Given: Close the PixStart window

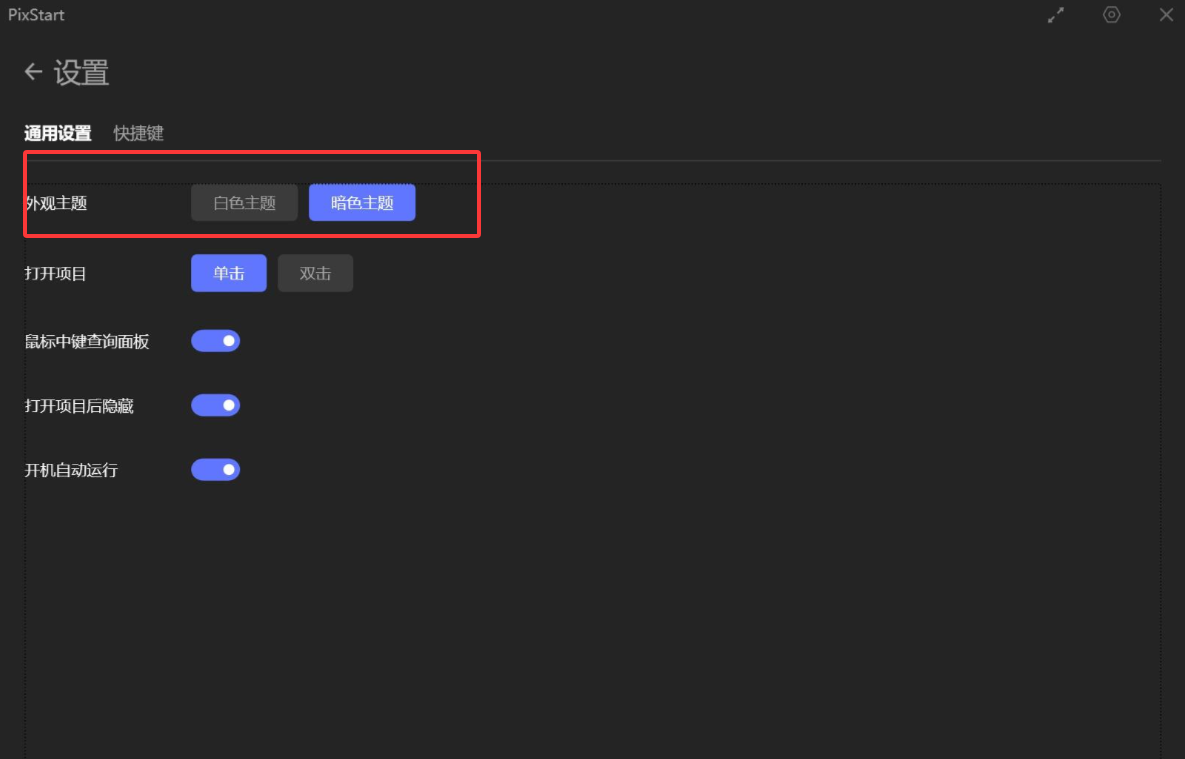Looking at the screenshot, I should pos(1166,15).
